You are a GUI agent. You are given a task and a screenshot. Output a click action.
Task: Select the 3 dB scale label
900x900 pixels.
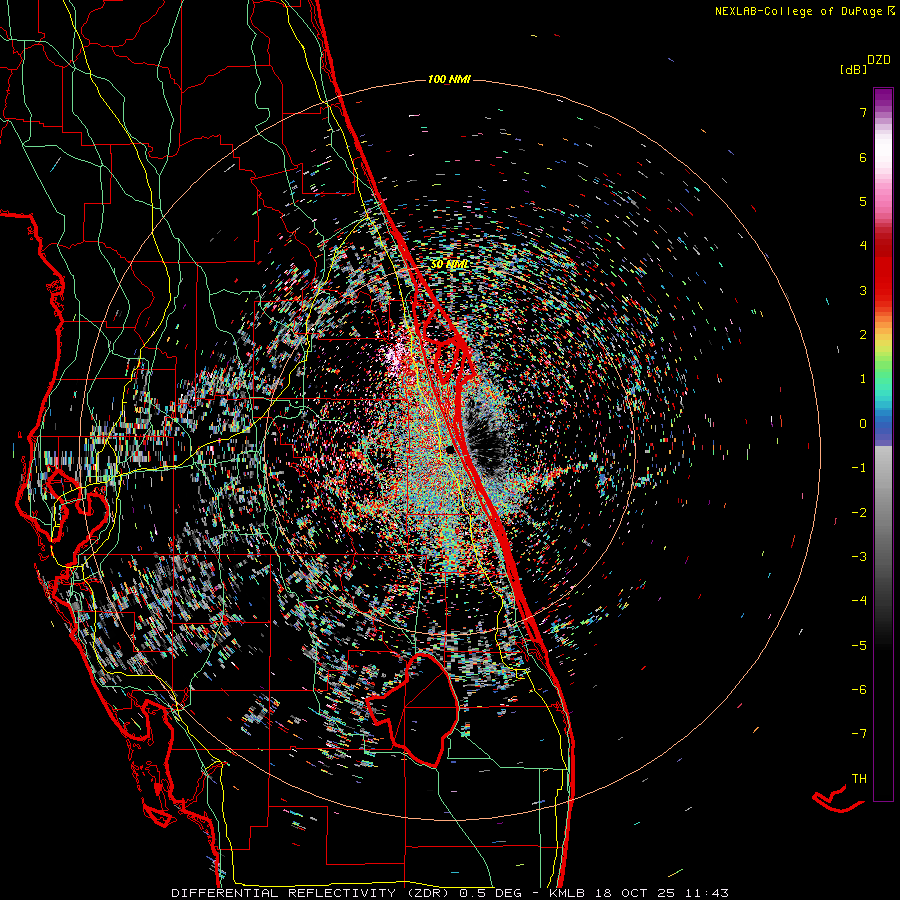(862, 290)
